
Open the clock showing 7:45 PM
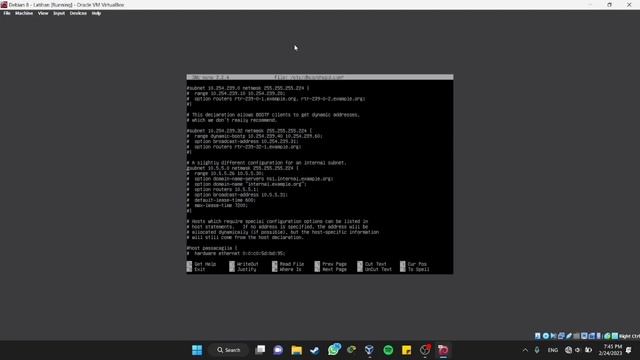point(610,350)
